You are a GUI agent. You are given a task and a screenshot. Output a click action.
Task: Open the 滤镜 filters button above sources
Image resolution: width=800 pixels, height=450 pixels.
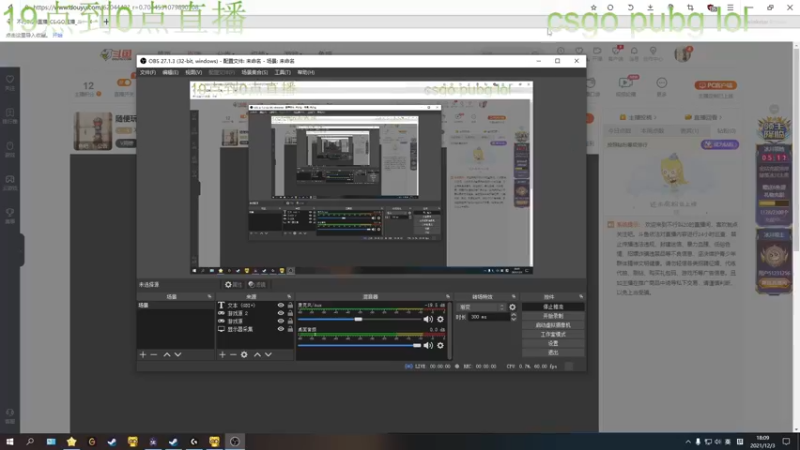(257, 285)
